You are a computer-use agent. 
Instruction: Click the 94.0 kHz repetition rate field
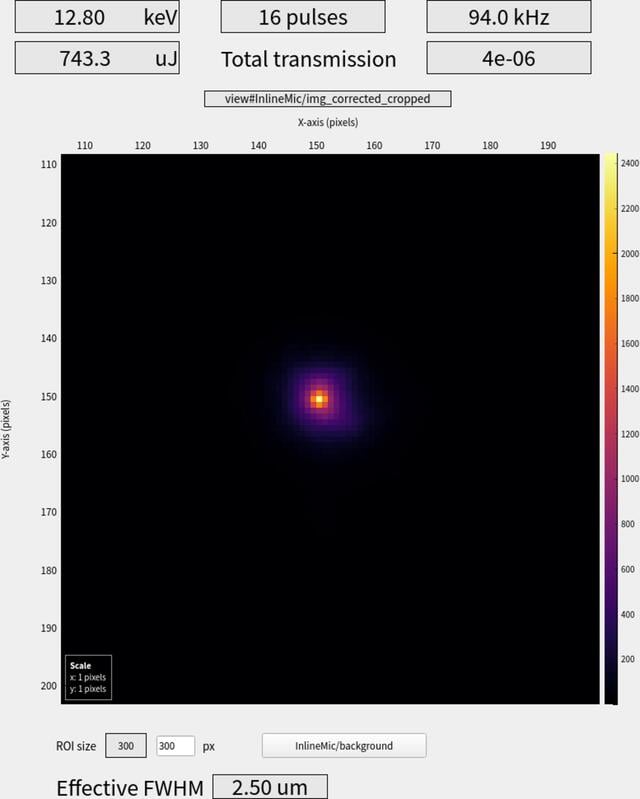click(x=509, y=17)
